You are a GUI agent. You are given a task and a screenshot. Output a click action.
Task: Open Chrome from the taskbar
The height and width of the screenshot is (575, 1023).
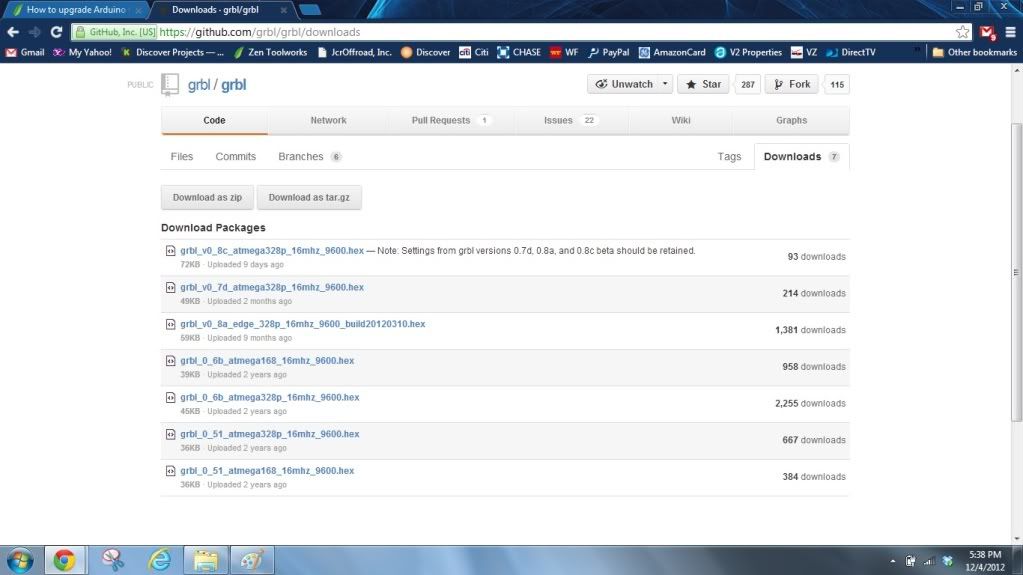point(64,561)
